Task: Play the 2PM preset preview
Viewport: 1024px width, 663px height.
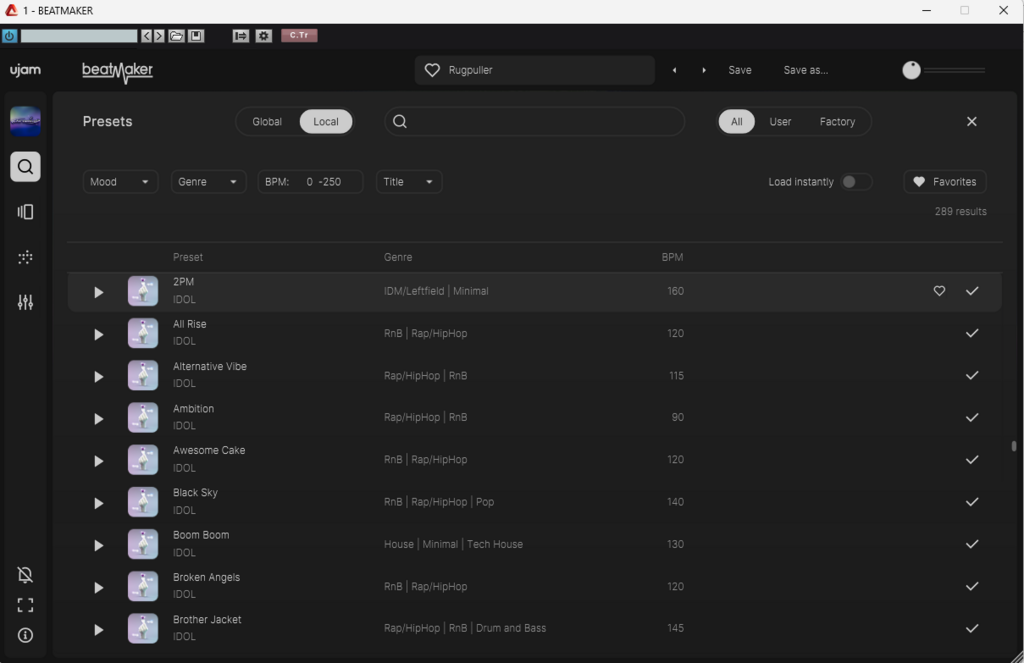Action: coord(99,292)
